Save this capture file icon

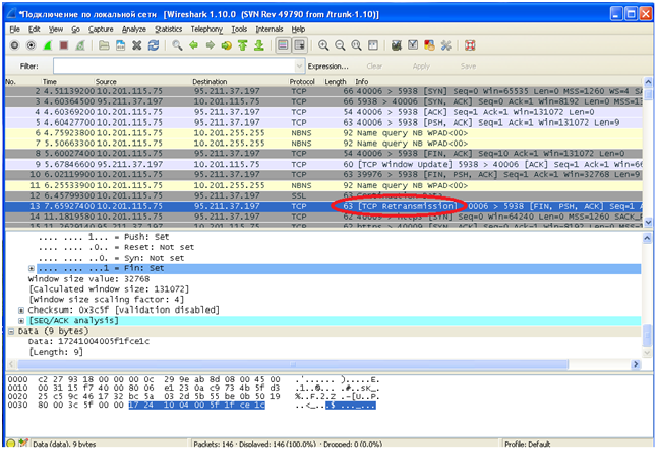point(120,46)
